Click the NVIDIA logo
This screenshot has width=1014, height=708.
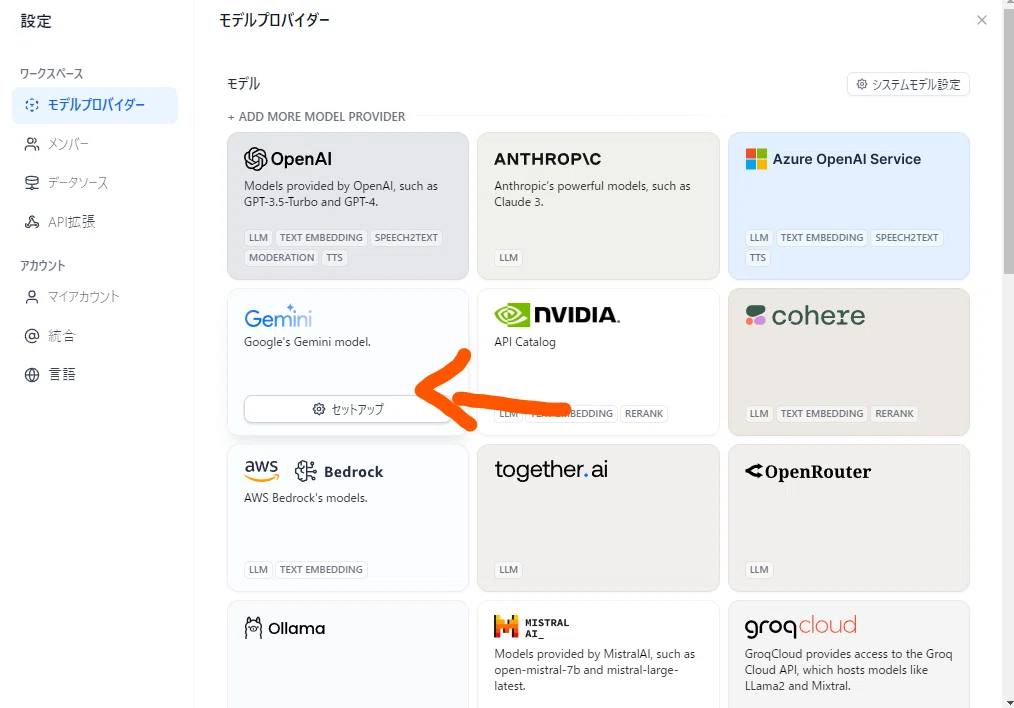point(557,315)
